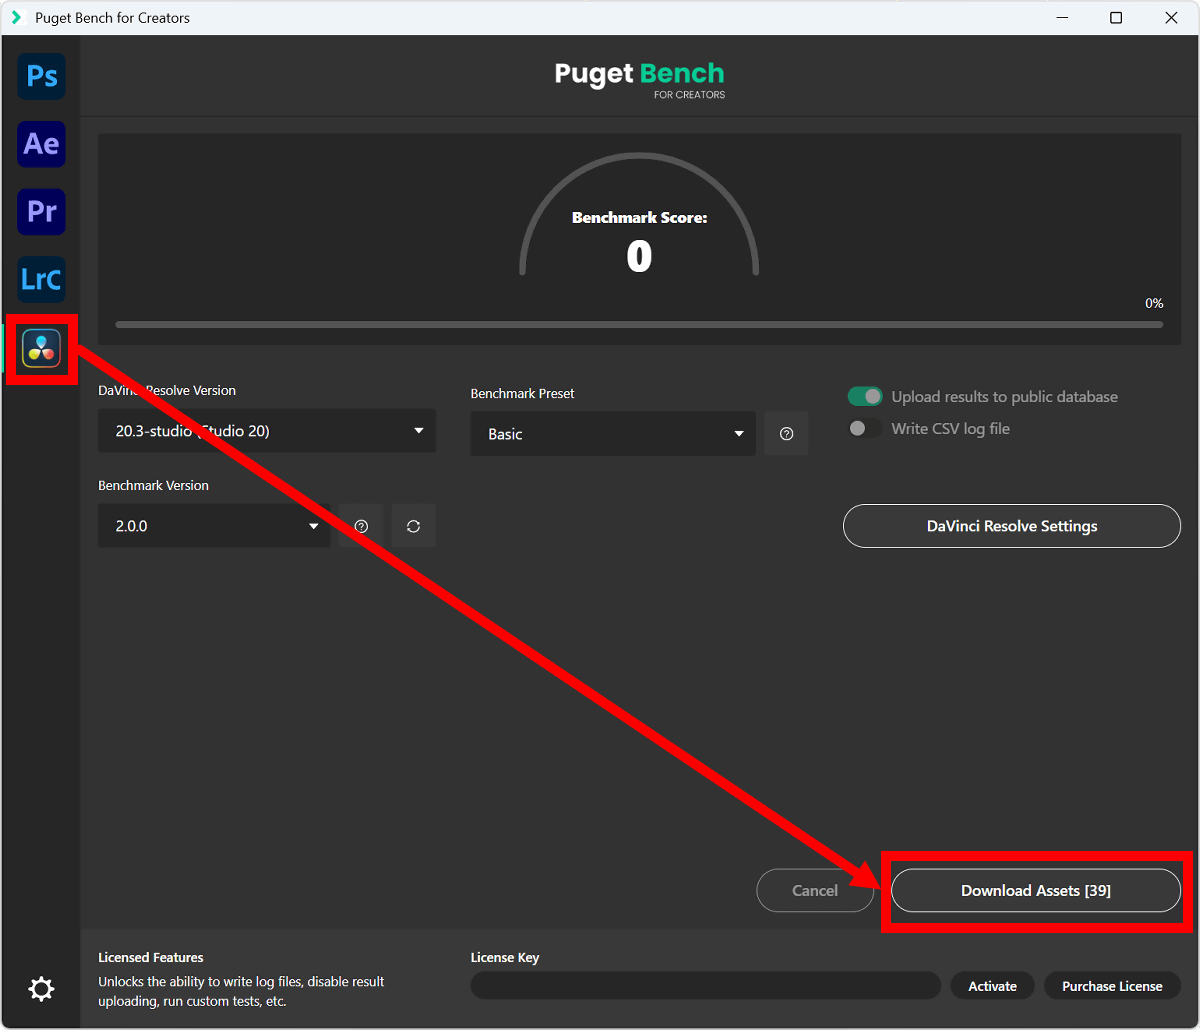Open the Purchase License link

point(1112,986)
